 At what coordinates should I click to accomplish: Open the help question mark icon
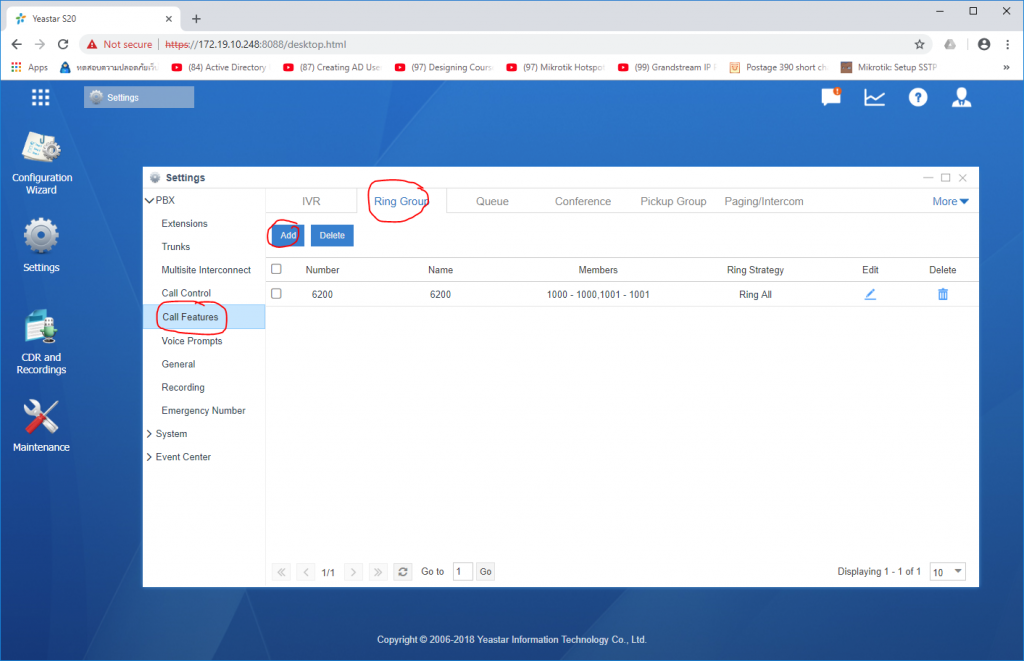918,98
